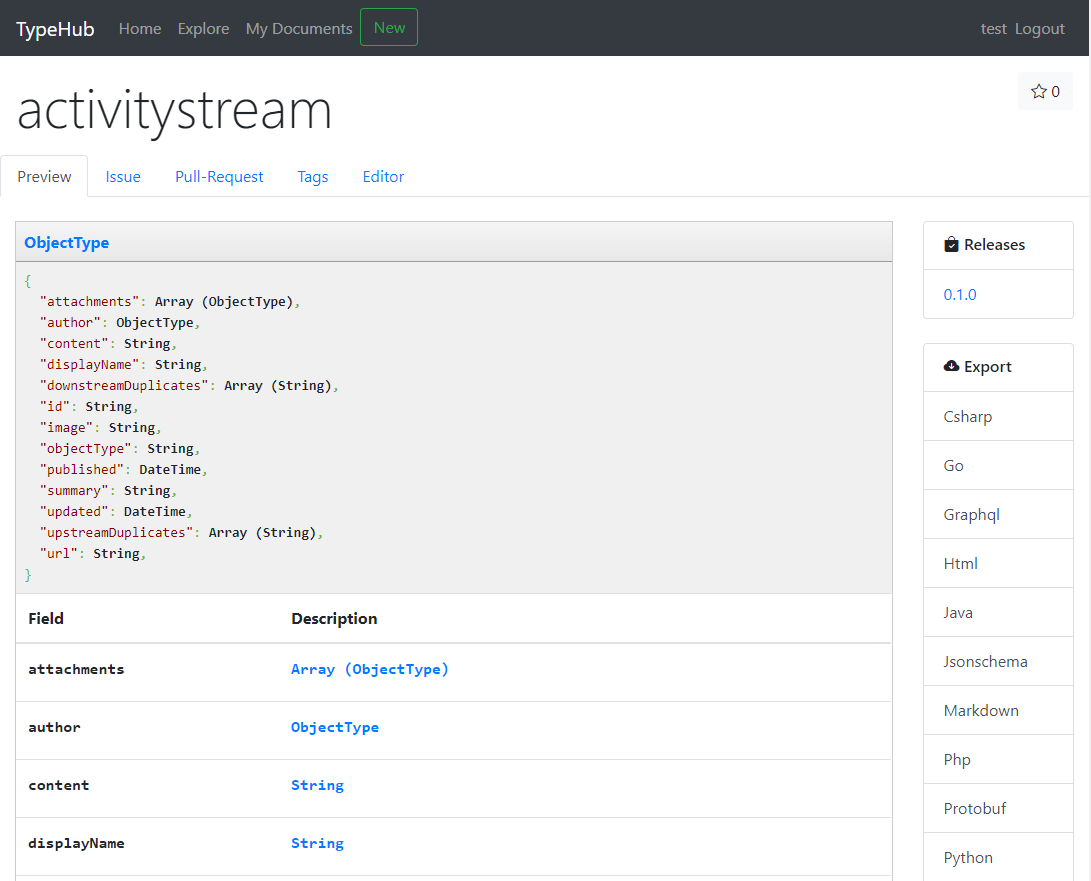Export as Markdown
Viewport: 1091px width, 881px height.
pos(998,711)
